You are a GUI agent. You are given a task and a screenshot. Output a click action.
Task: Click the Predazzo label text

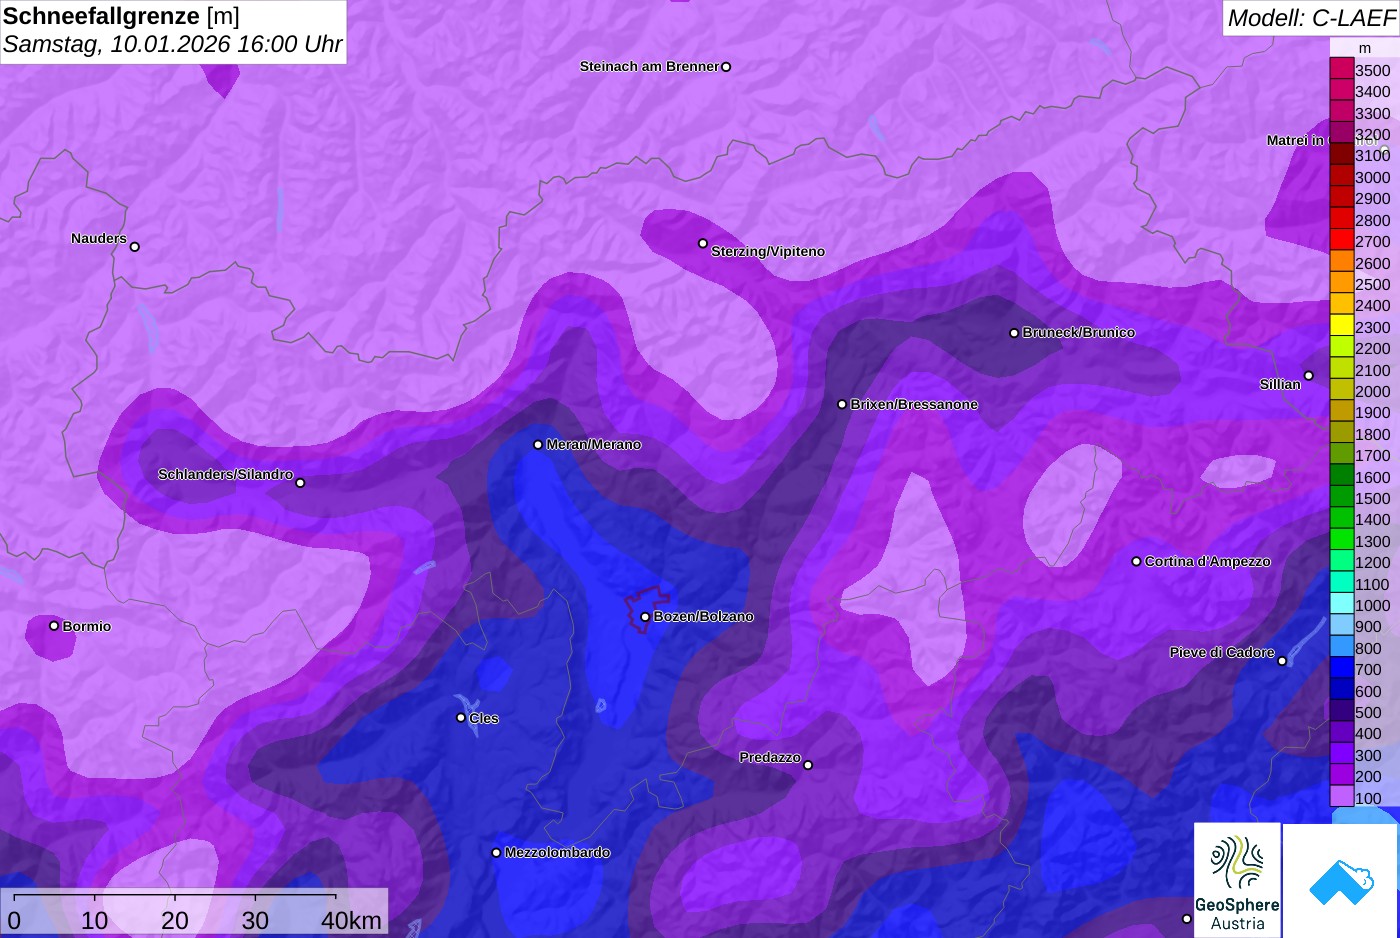pyautogui.click(x=770, y=758)
